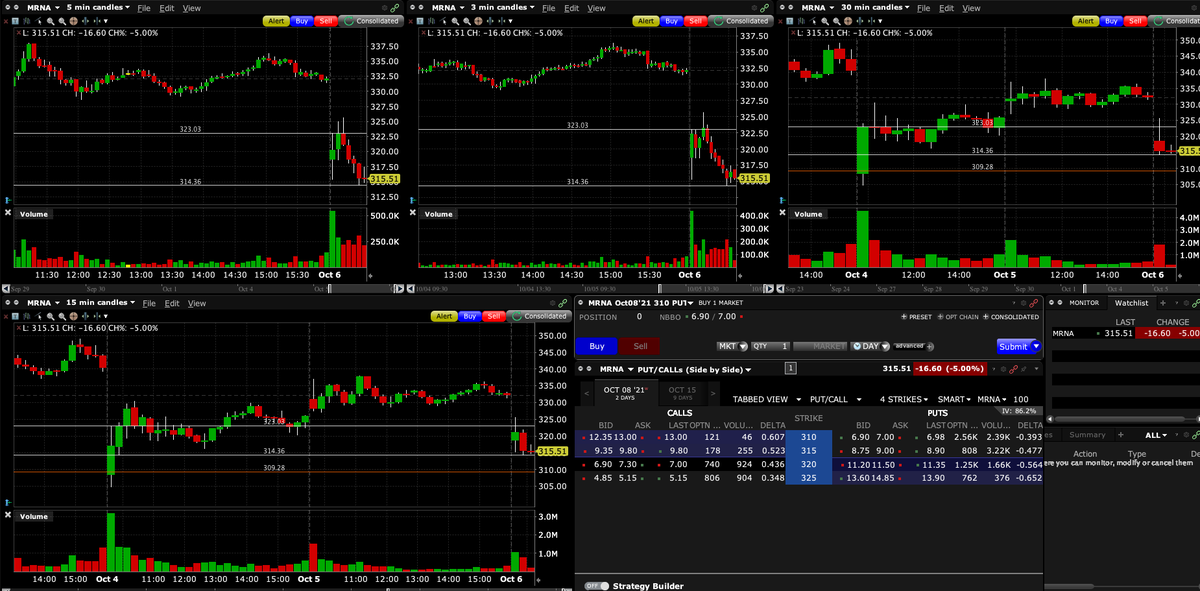This screenshot has height=591, width=1200.
Task: Close the price legend in 5 min chart
Action: [19, 33]
